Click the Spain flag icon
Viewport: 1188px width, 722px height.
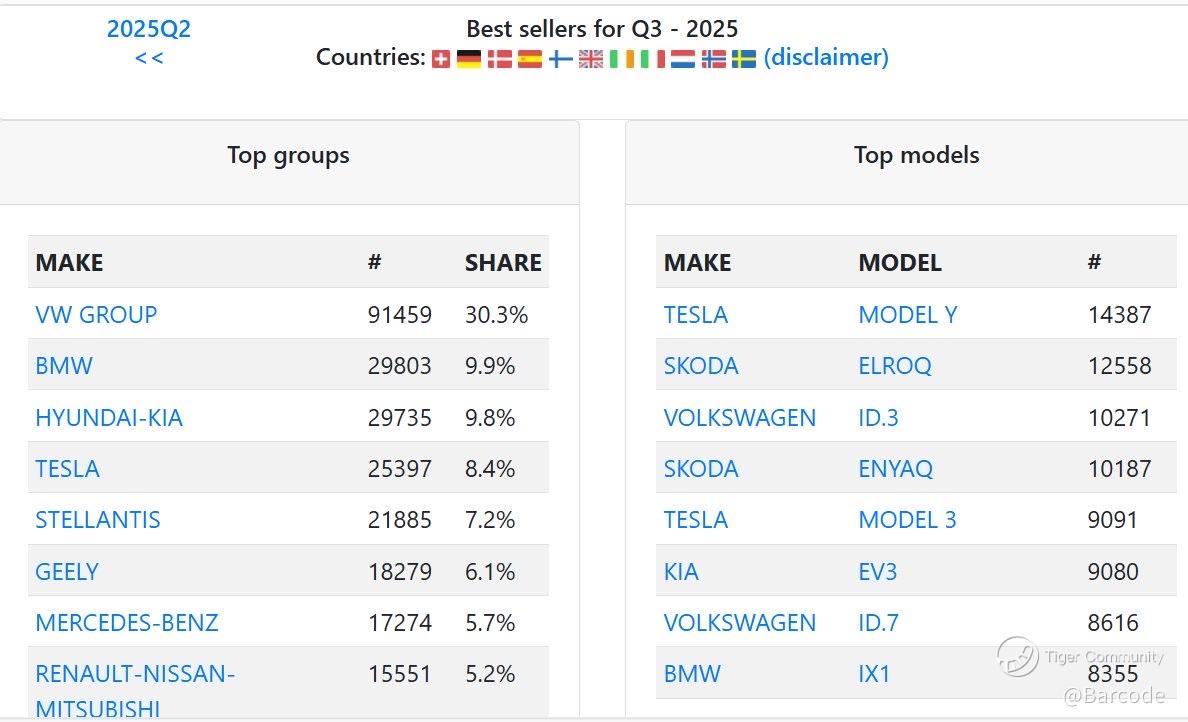point(530,59)
